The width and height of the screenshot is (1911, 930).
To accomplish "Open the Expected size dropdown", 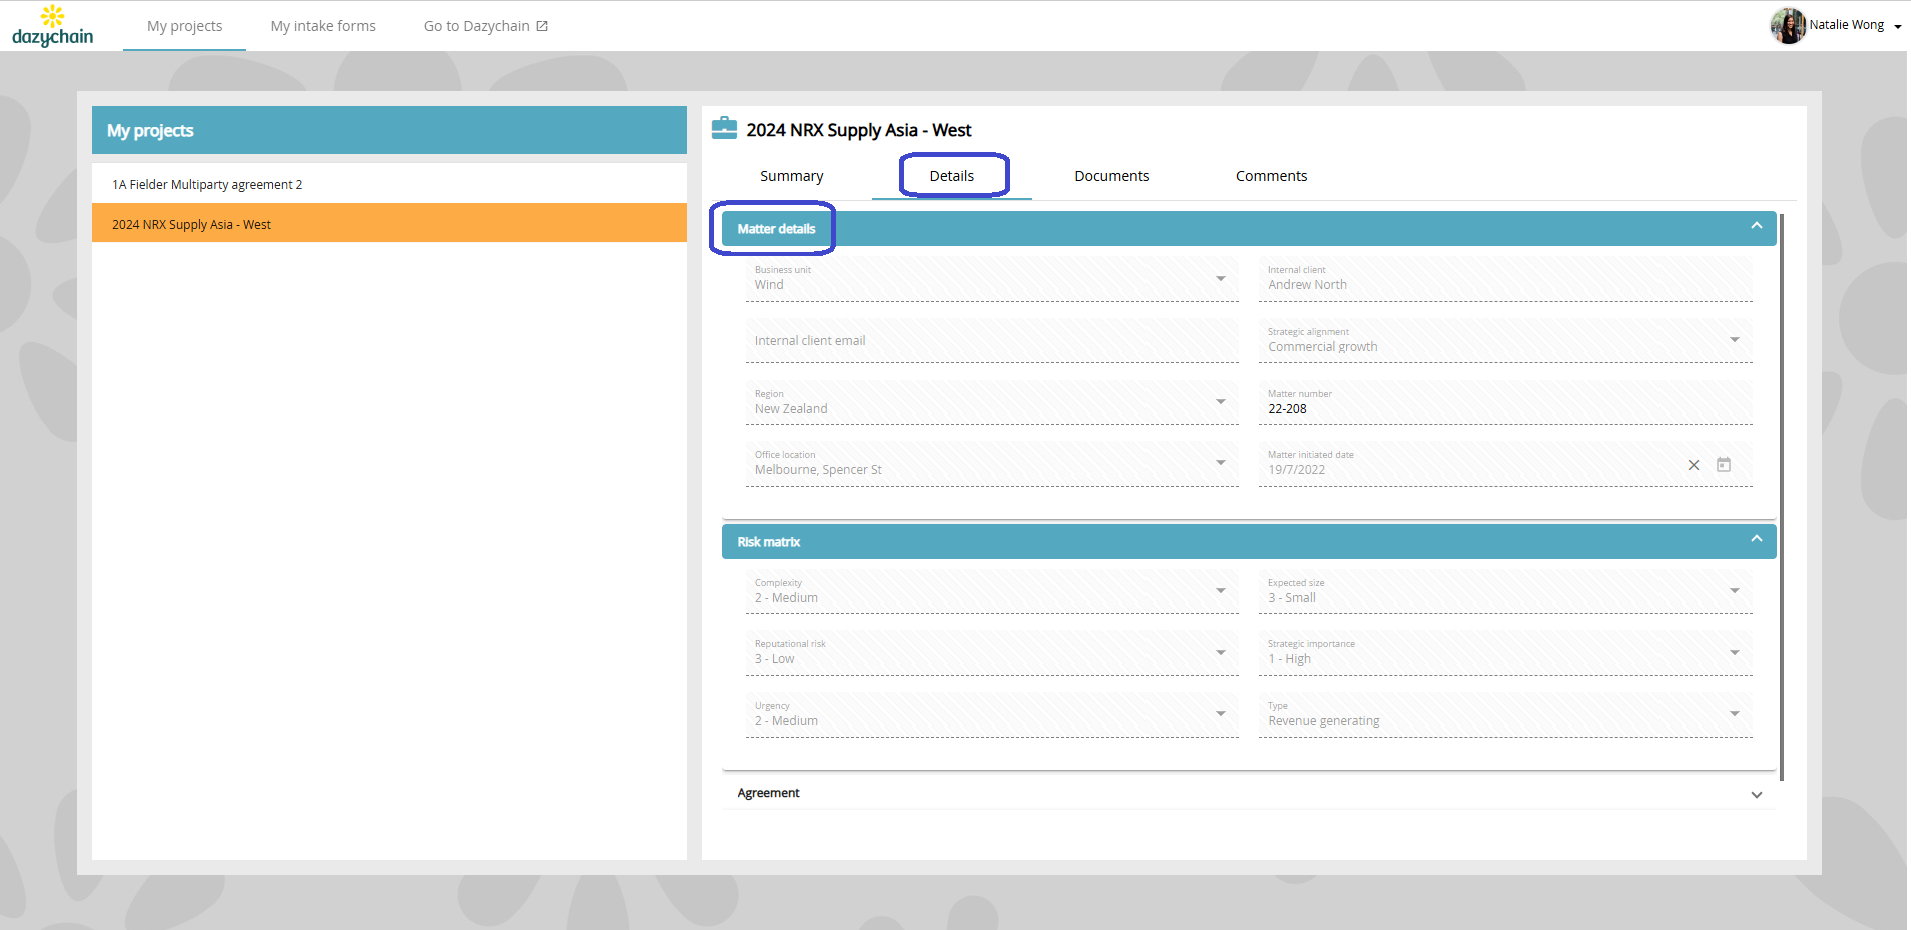I will click(x=1505, y=592).
